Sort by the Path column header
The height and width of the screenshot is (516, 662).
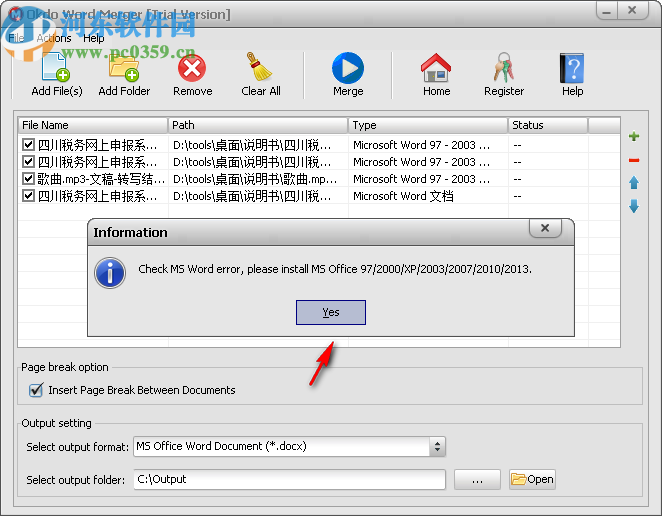click(258, 125)
